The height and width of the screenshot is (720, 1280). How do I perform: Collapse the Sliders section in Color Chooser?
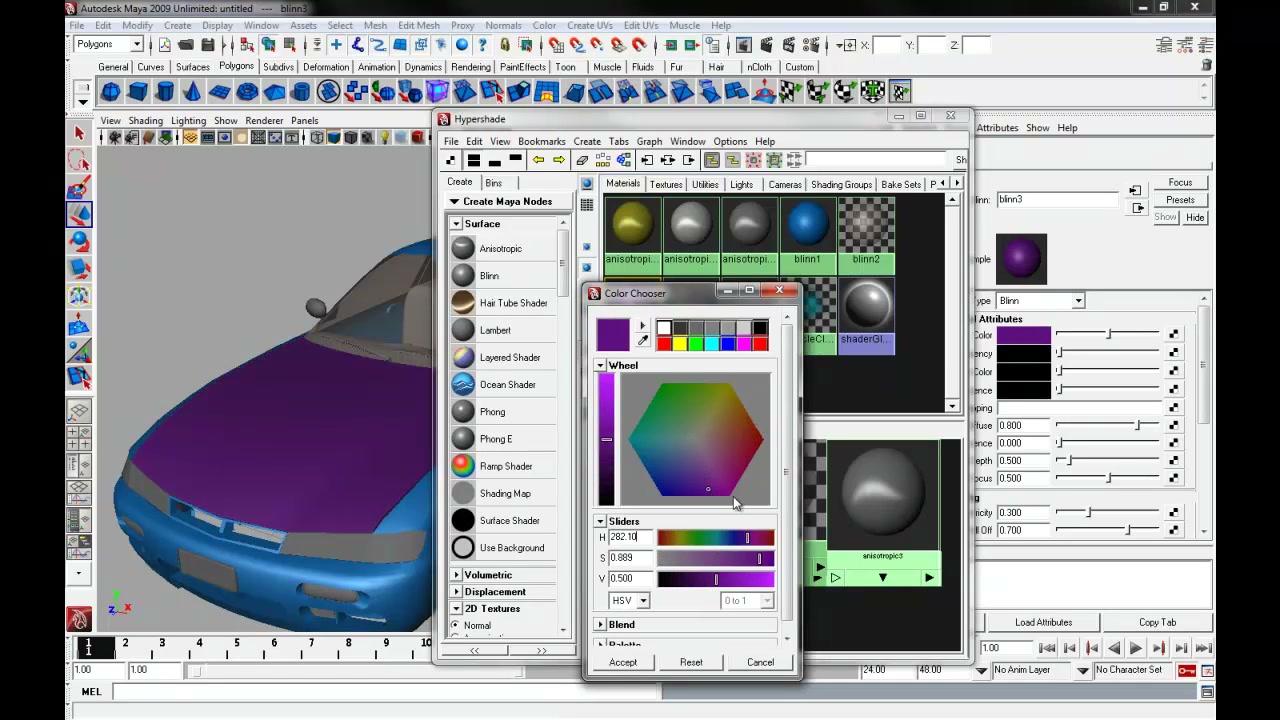[x=600, y=522]
